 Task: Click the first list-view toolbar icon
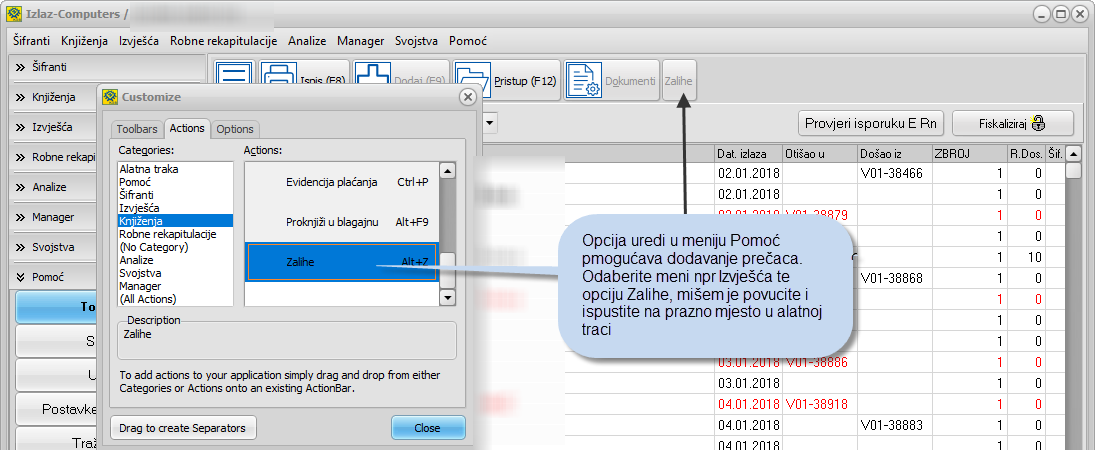(234, 80)
